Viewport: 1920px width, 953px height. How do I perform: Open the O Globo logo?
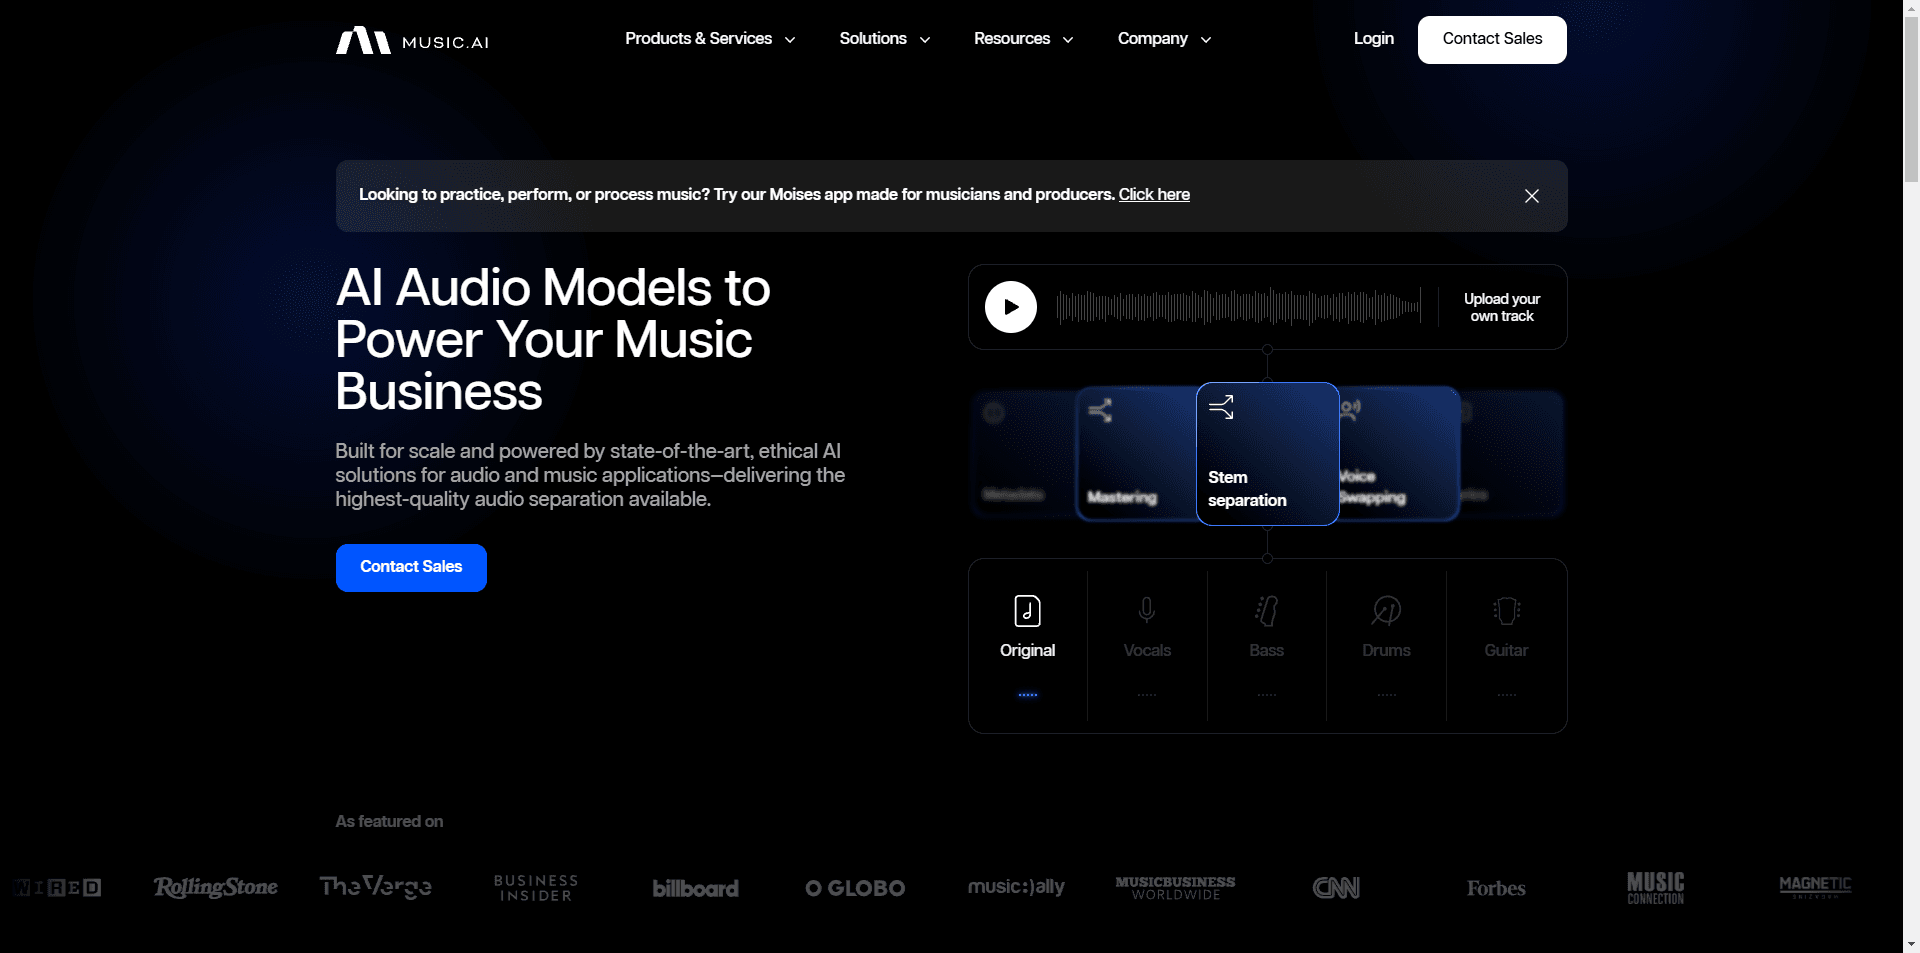[856, 888]
